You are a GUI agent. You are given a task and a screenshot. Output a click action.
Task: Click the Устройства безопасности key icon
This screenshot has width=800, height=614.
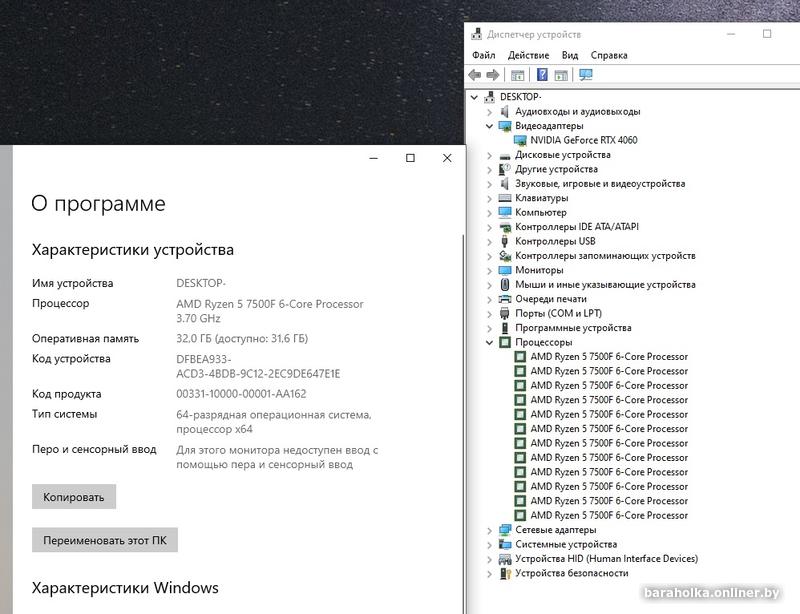[505, 573]
